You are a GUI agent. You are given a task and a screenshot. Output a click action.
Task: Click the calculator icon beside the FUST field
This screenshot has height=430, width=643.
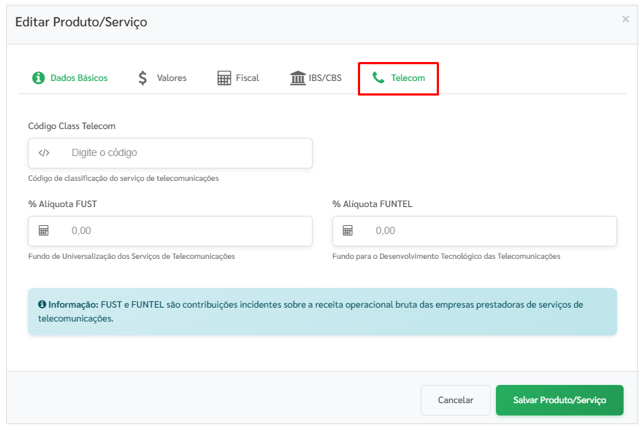44,231
